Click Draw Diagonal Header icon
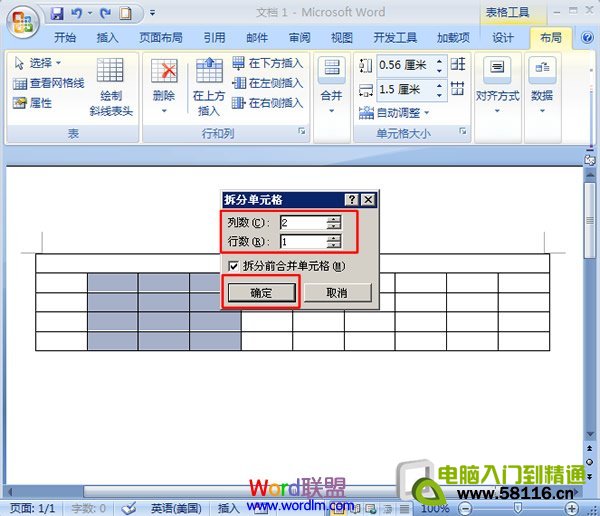 point(110,80)
